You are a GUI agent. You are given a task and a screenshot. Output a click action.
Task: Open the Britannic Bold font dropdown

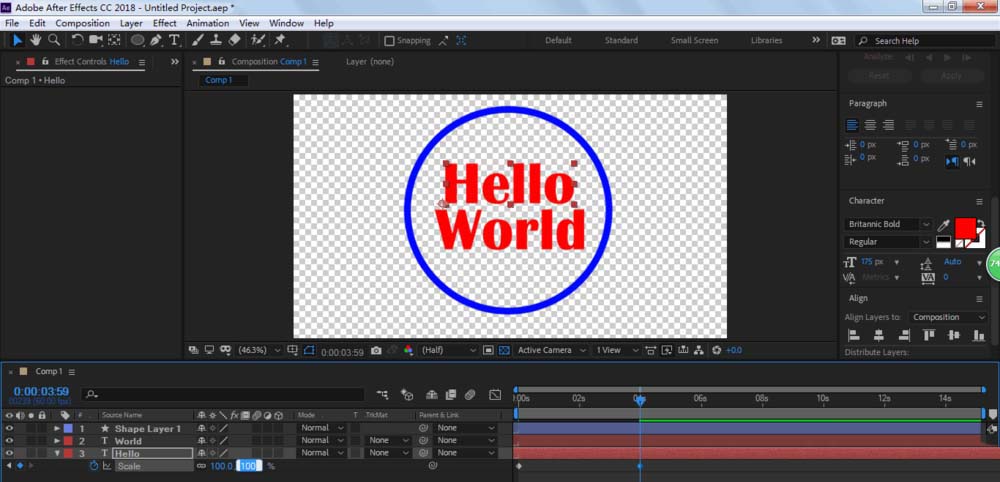(925, 225)
